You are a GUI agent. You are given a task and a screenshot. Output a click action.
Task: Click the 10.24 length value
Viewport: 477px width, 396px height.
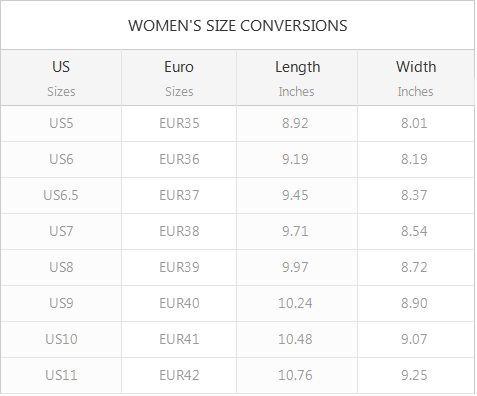tap(295, 303)
